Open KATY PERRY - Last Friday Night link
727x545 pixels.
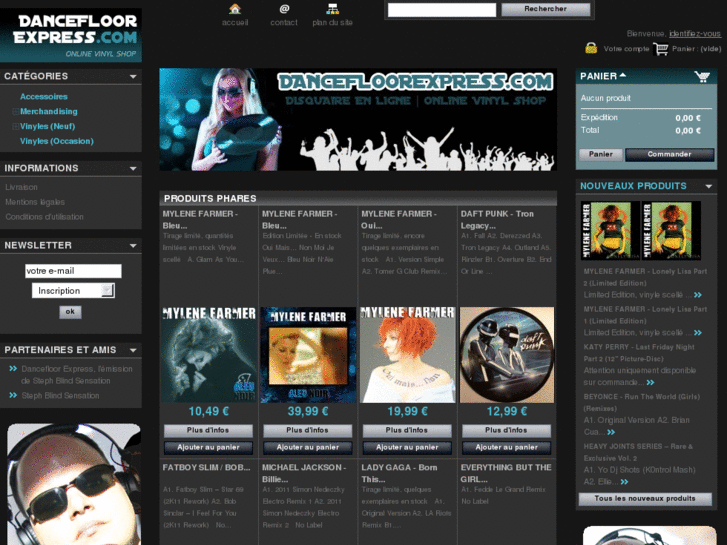tap(639, 353)
